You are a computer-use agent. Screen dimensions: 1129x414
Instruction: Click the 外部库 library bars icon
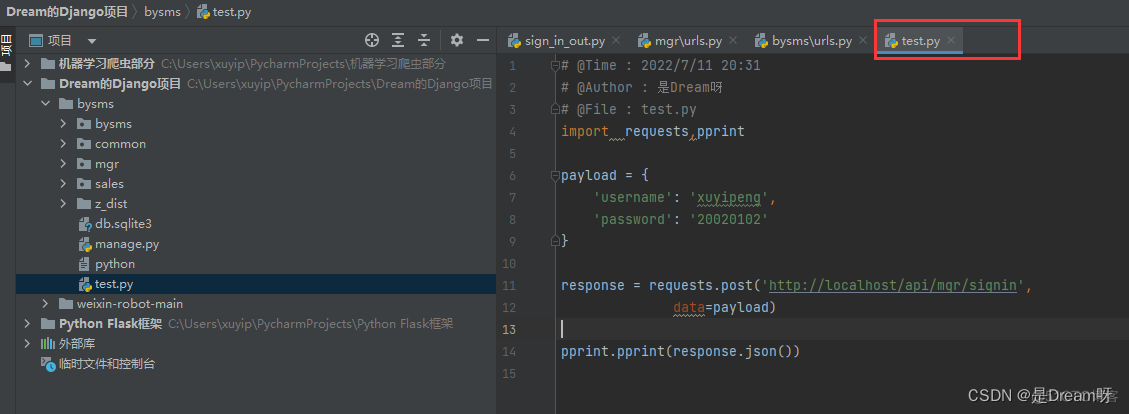48,343
